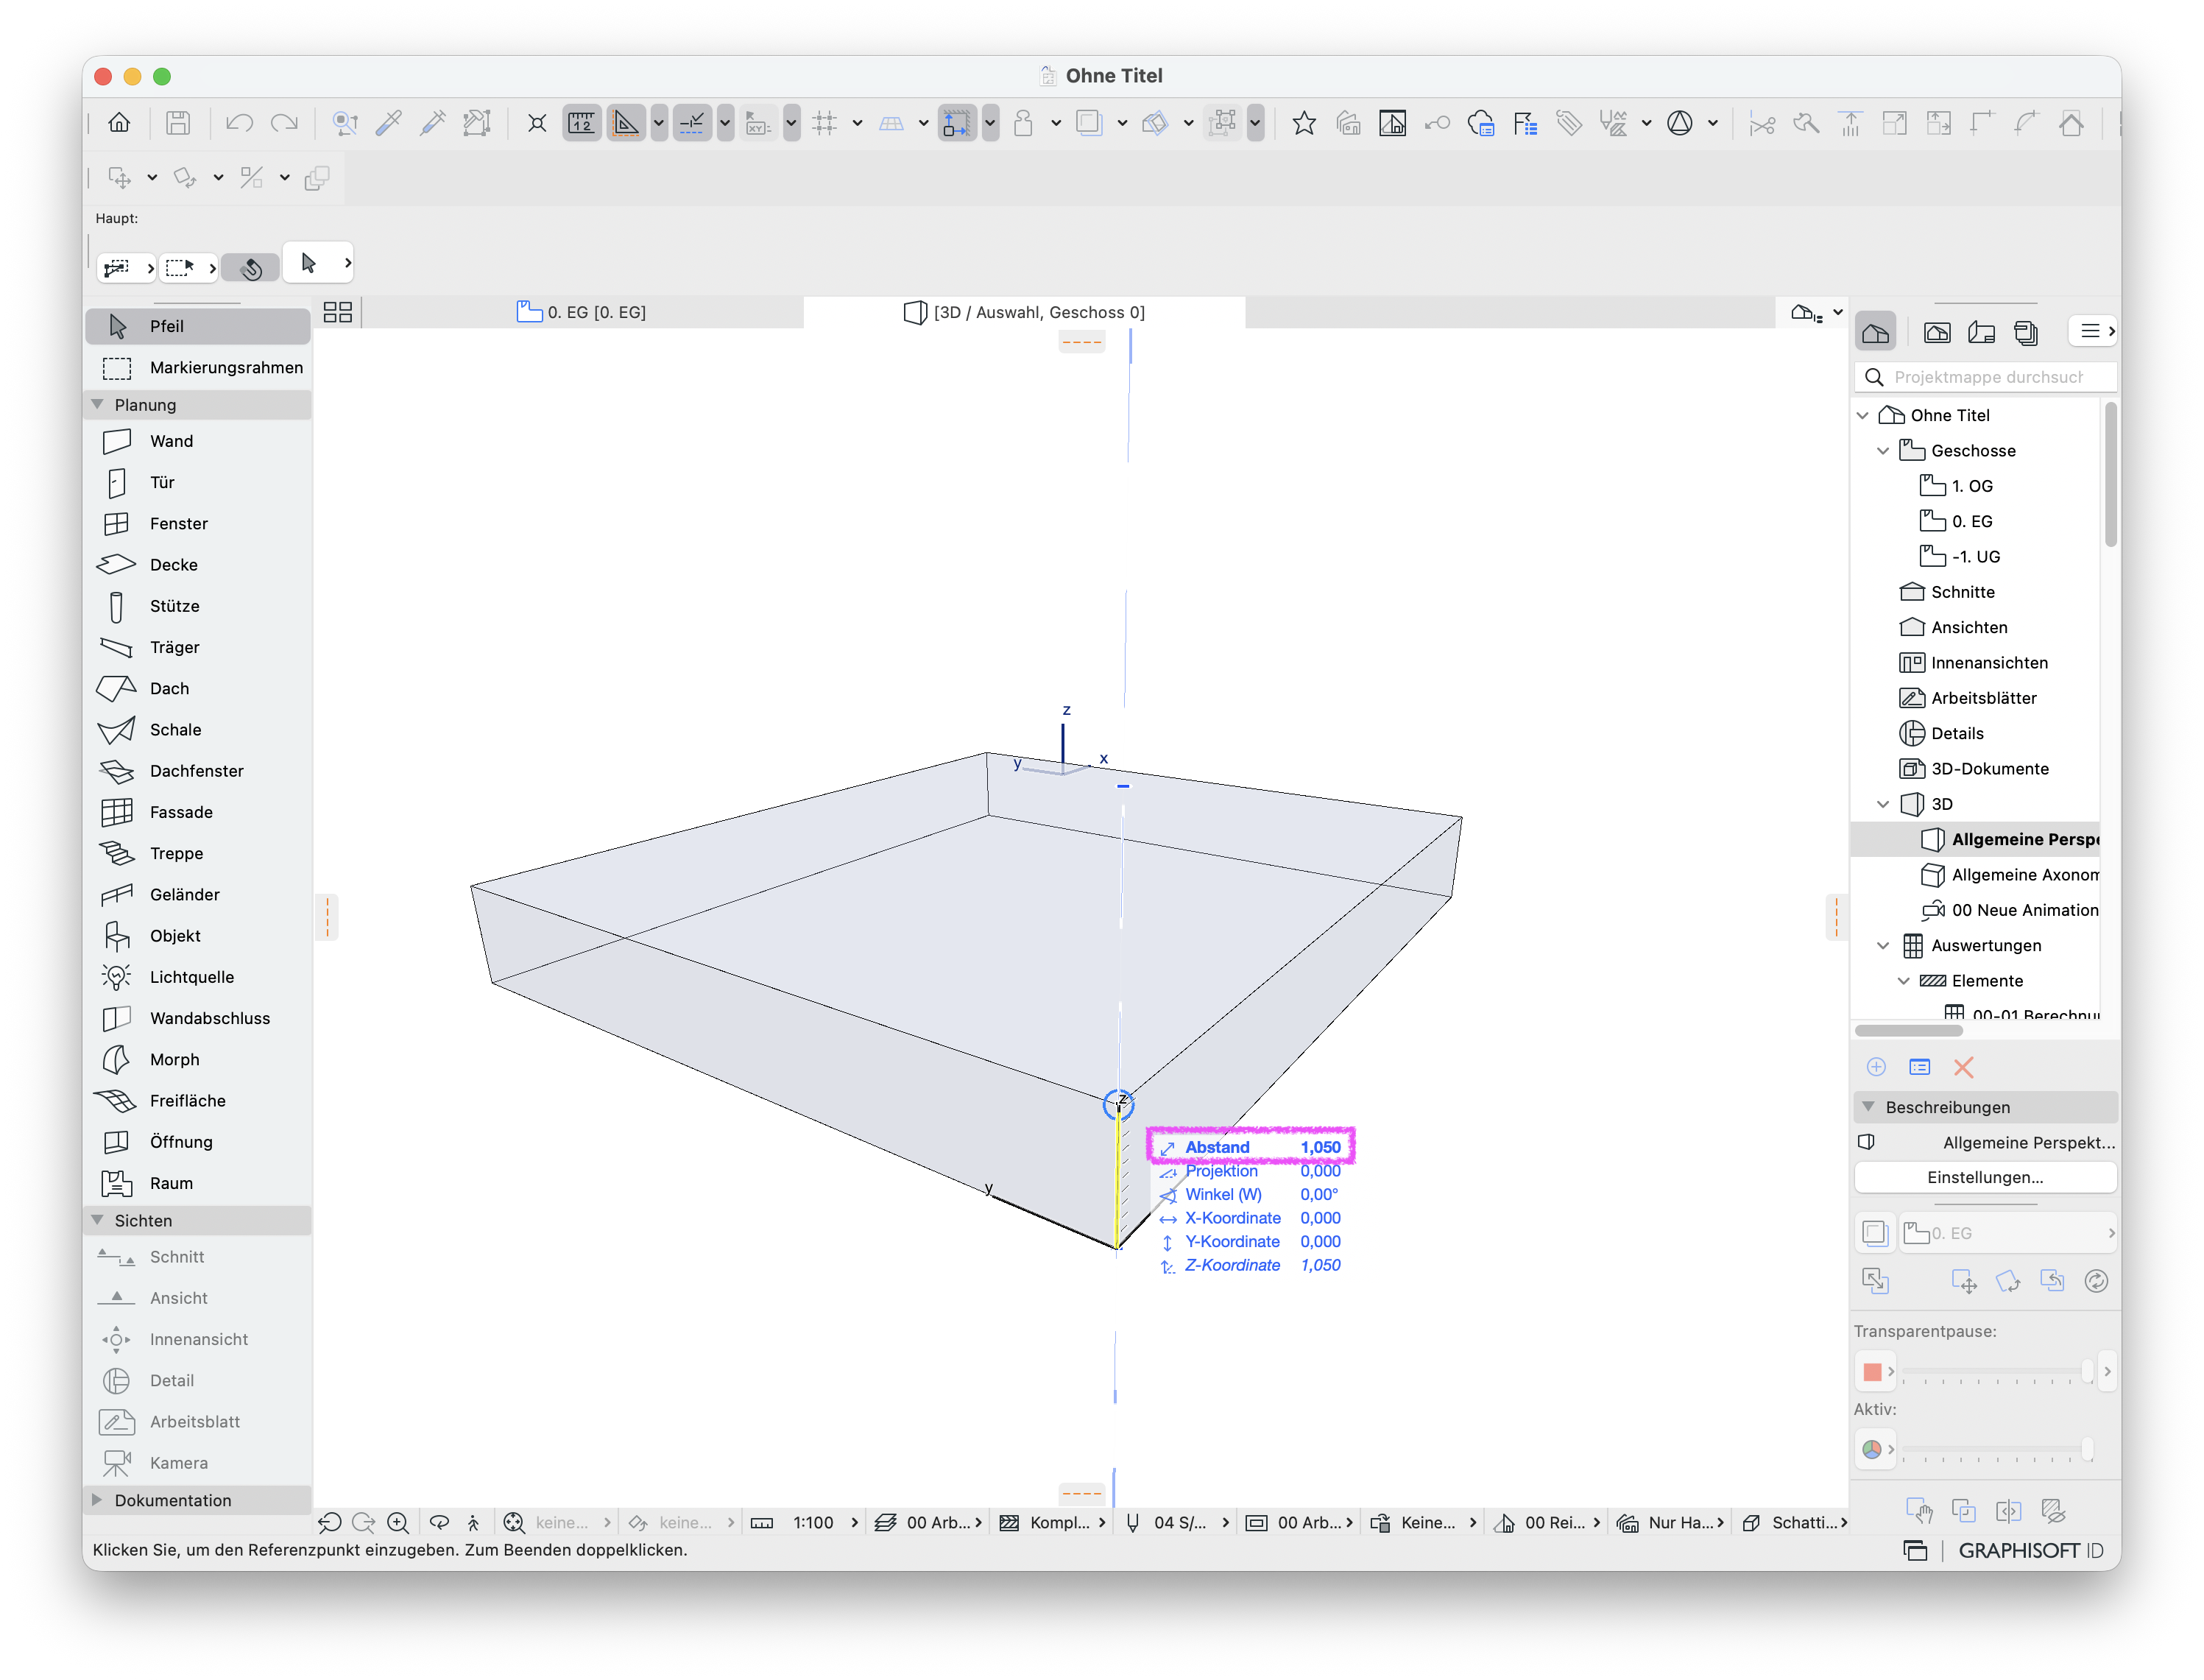Collapse the Auswertungen tree node

(1884, 946)
